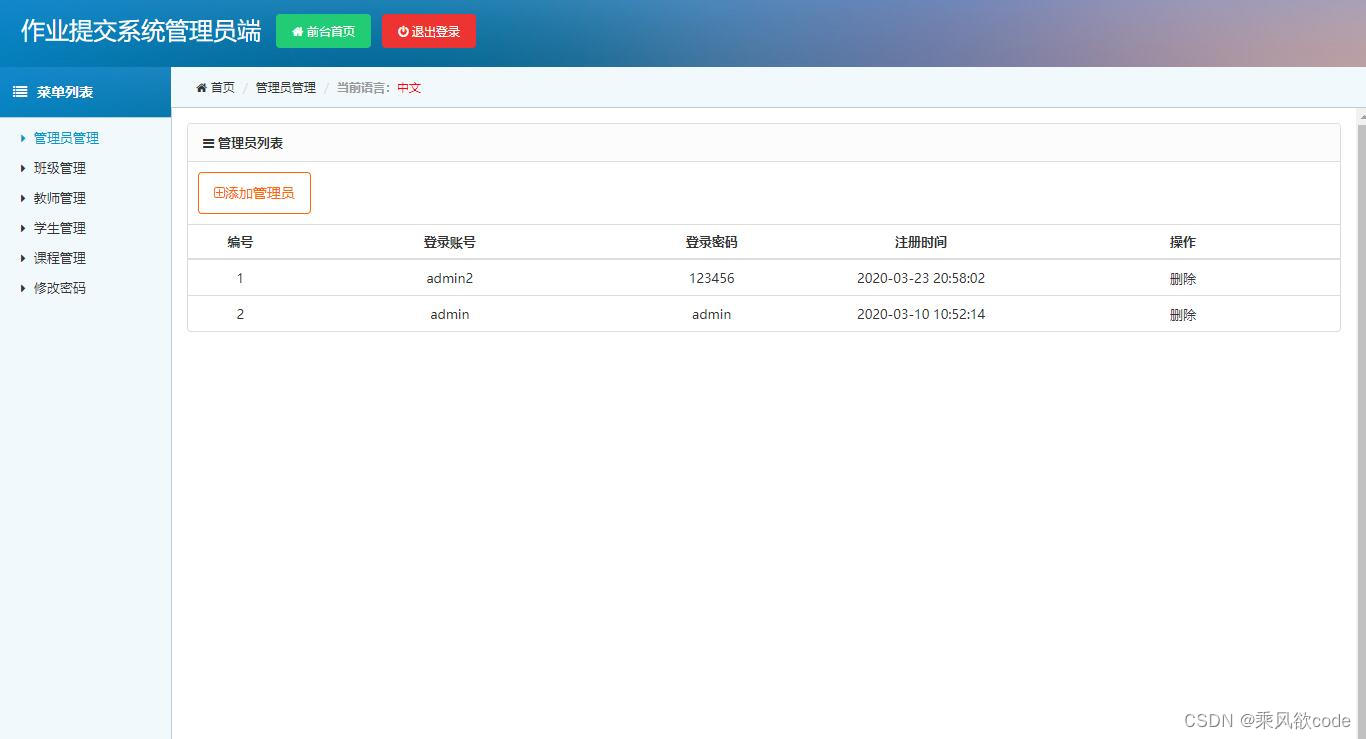
Task: Click the menu list icon in sidebar header
Action: [20, 92]
